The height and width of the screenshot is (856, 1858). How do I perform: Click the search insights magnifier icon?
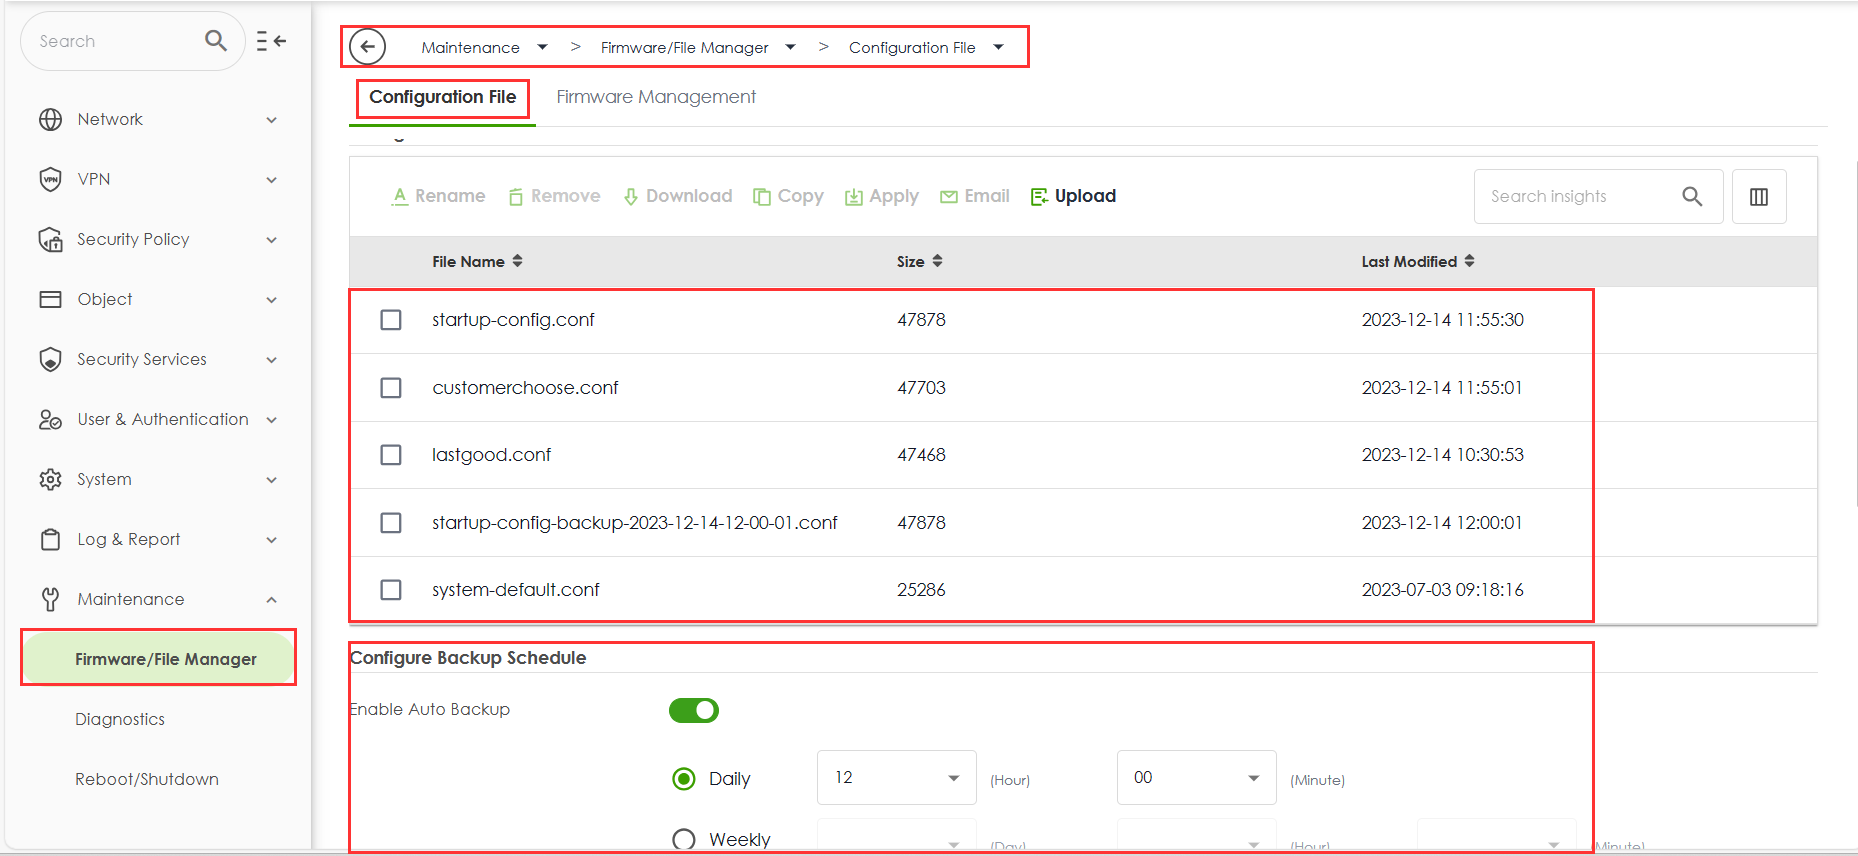tap(1691, 197)
